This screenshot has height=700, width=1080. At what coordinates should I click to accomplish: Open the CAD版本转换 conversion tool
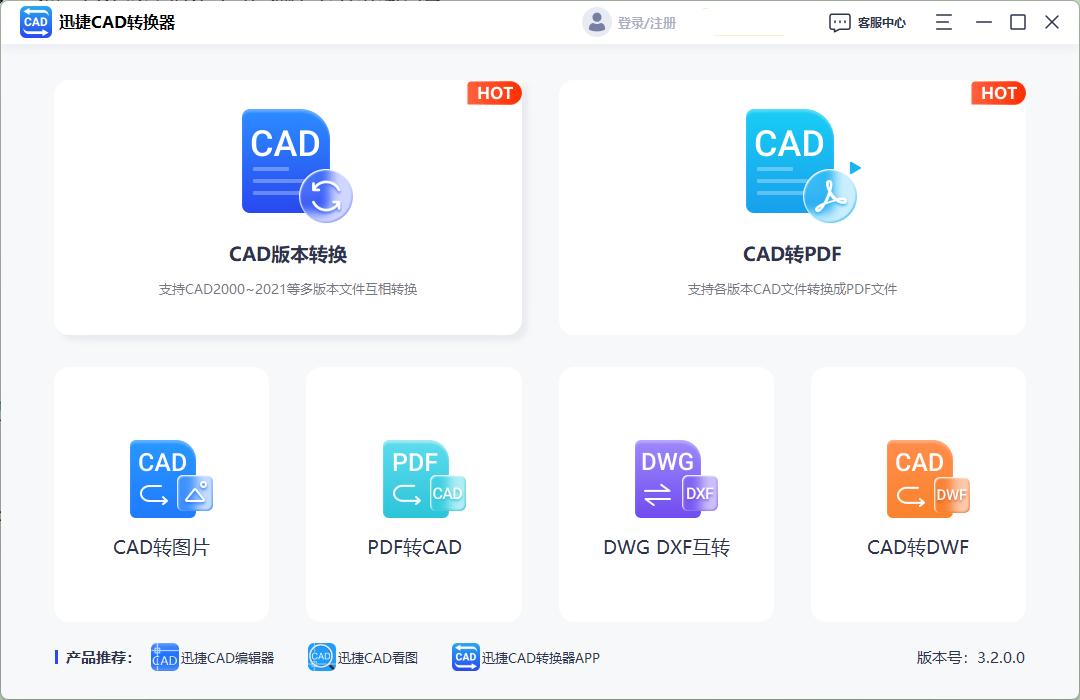click(287, 207)
